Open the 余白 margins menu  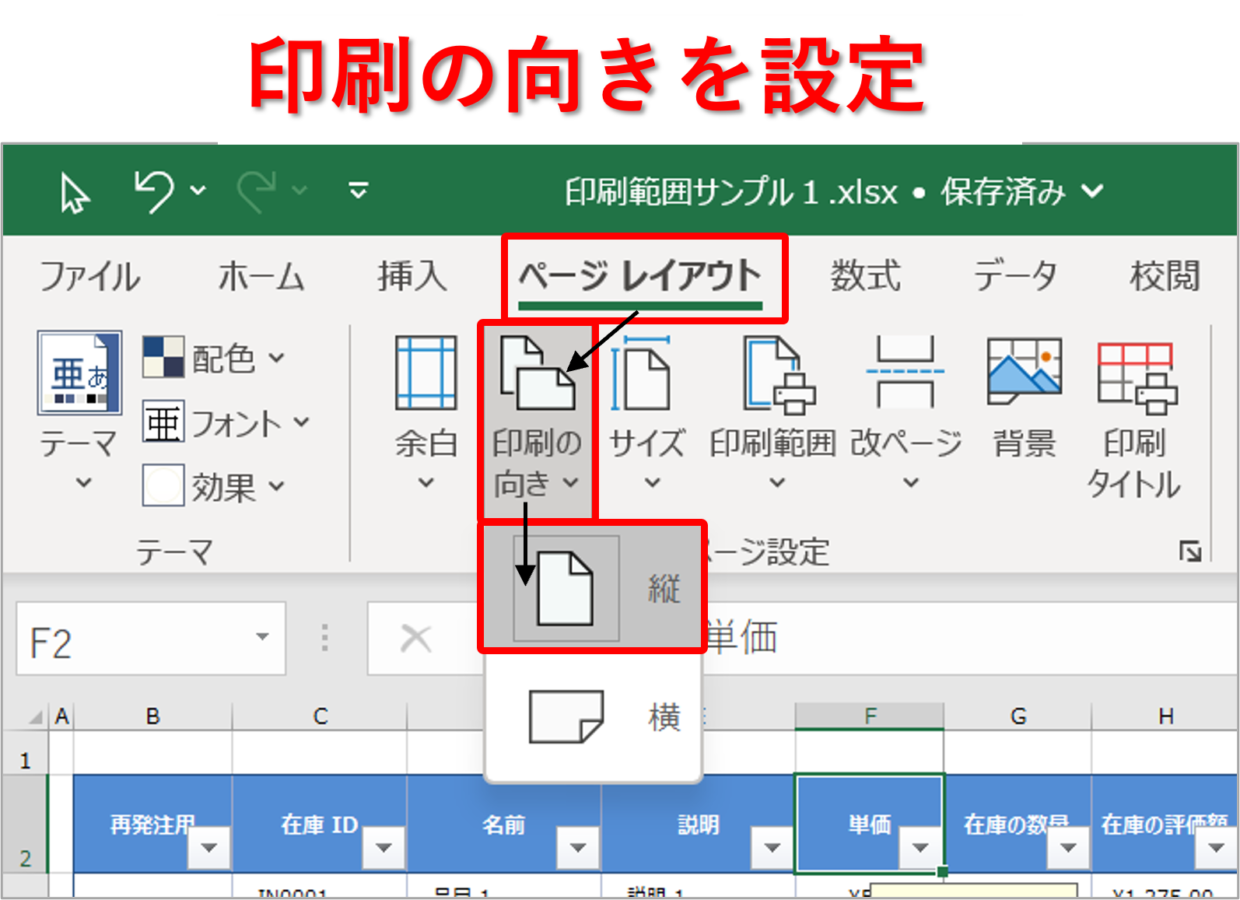[426, 415]
